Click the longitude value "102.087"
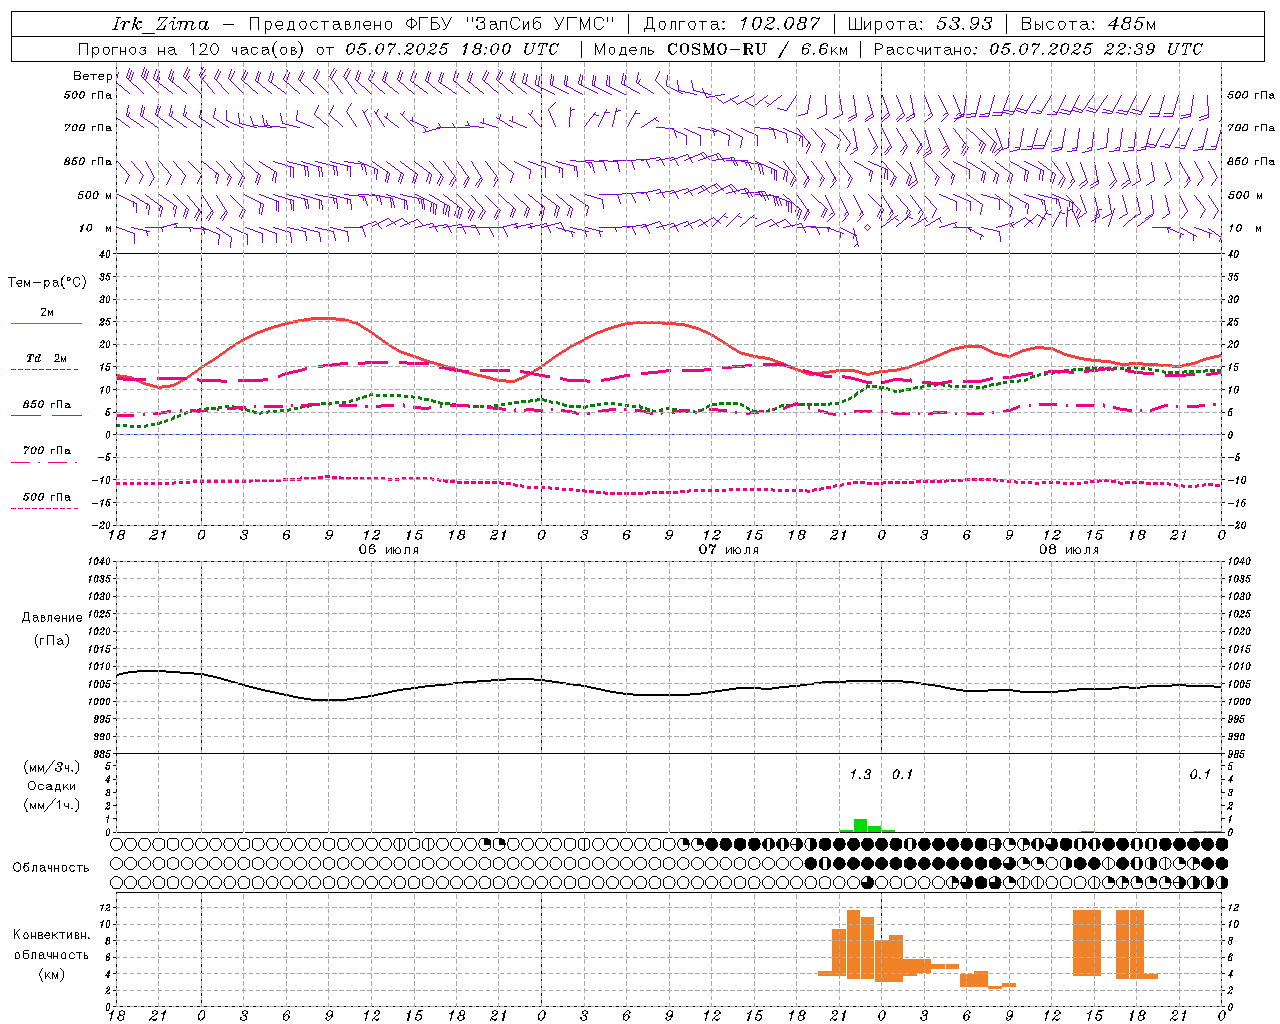 780,24
